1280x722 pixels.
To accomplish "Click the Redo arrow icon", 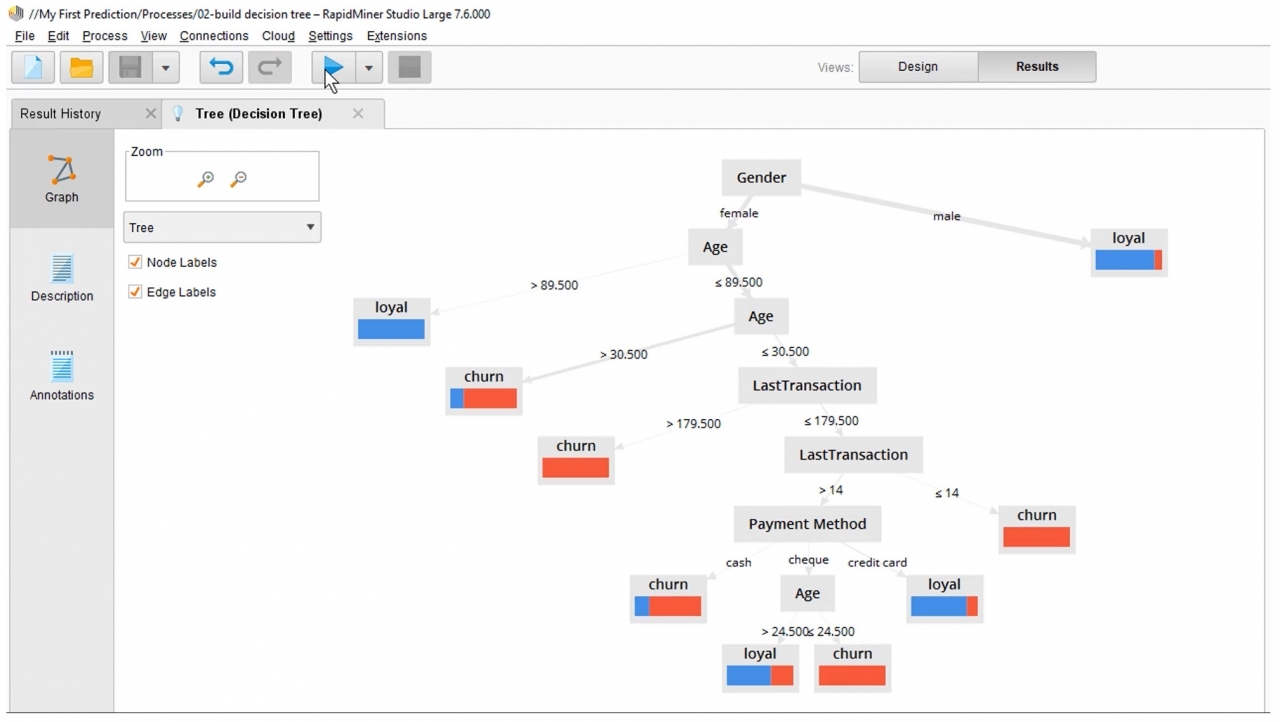I will (269, 67).
